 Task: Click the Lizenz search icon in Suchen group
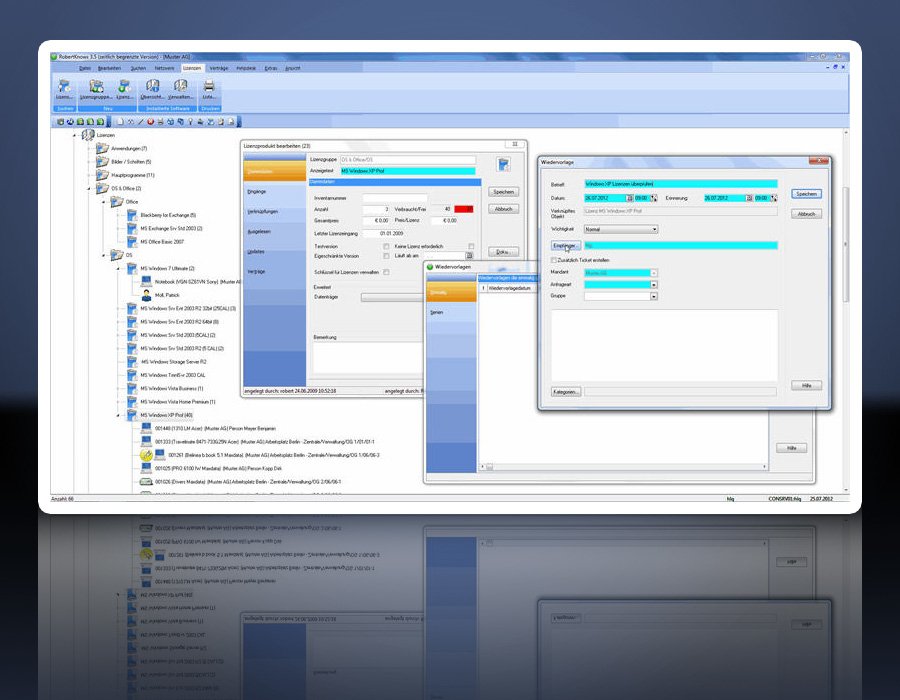(x=64, y=87)
